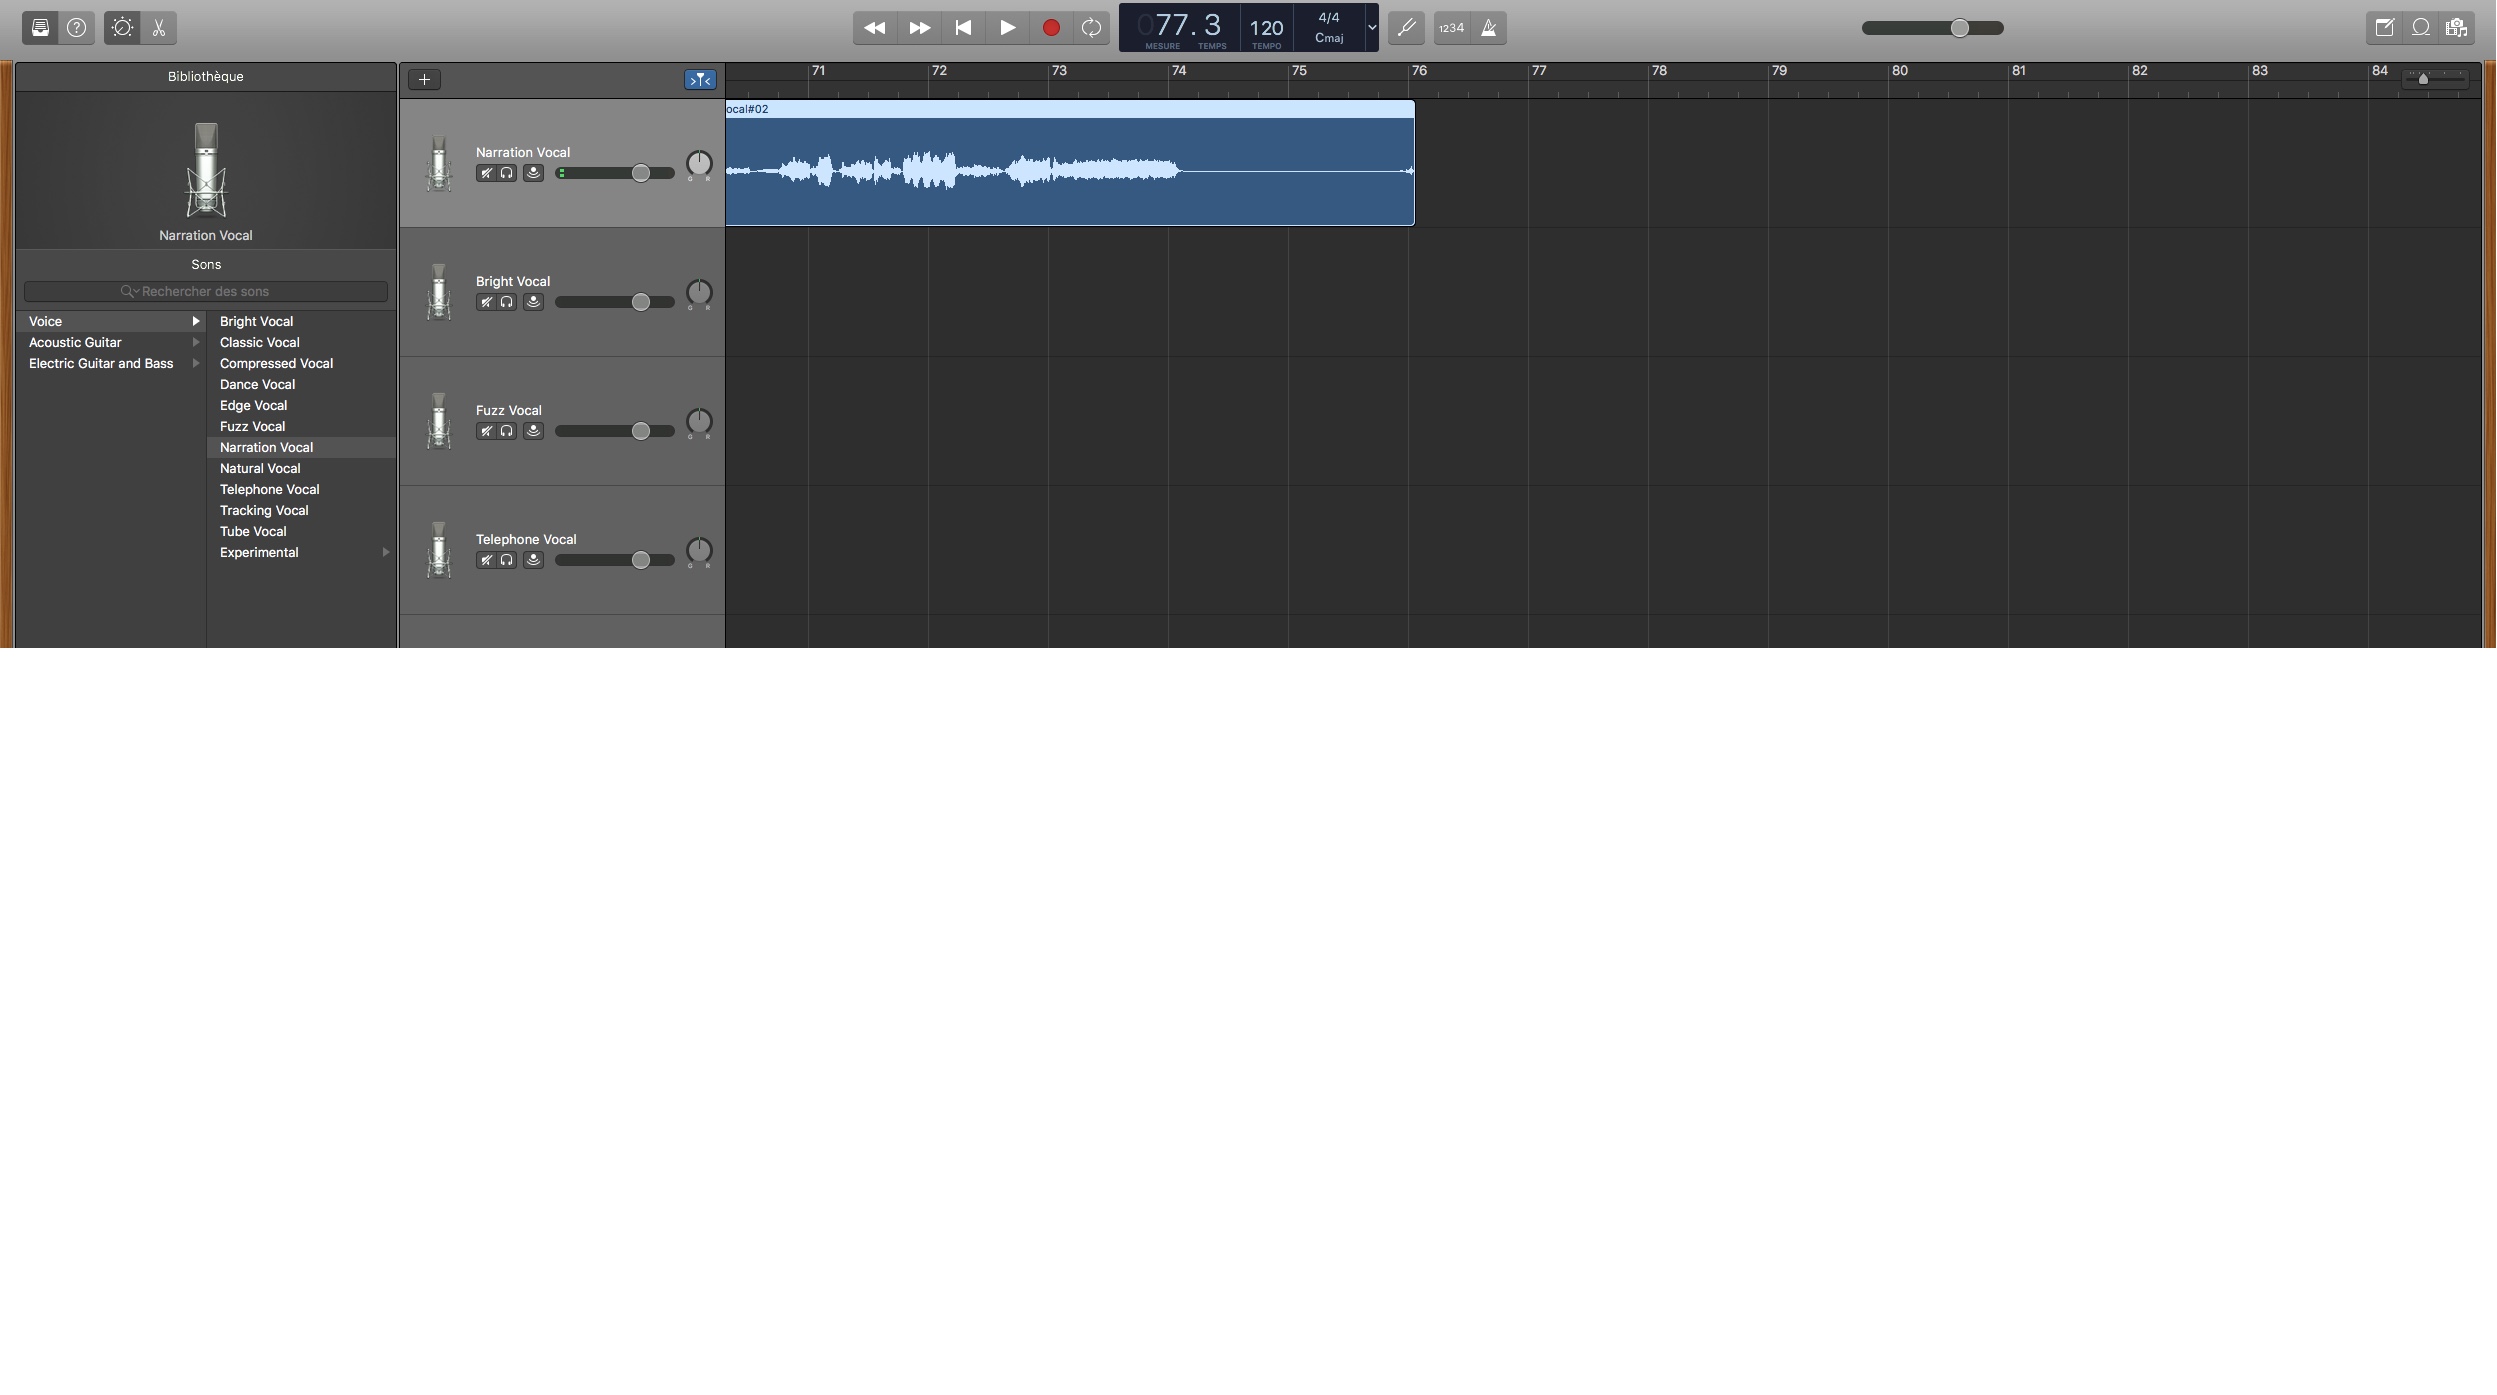Open Smart Controls dial button

click(122, 28)
